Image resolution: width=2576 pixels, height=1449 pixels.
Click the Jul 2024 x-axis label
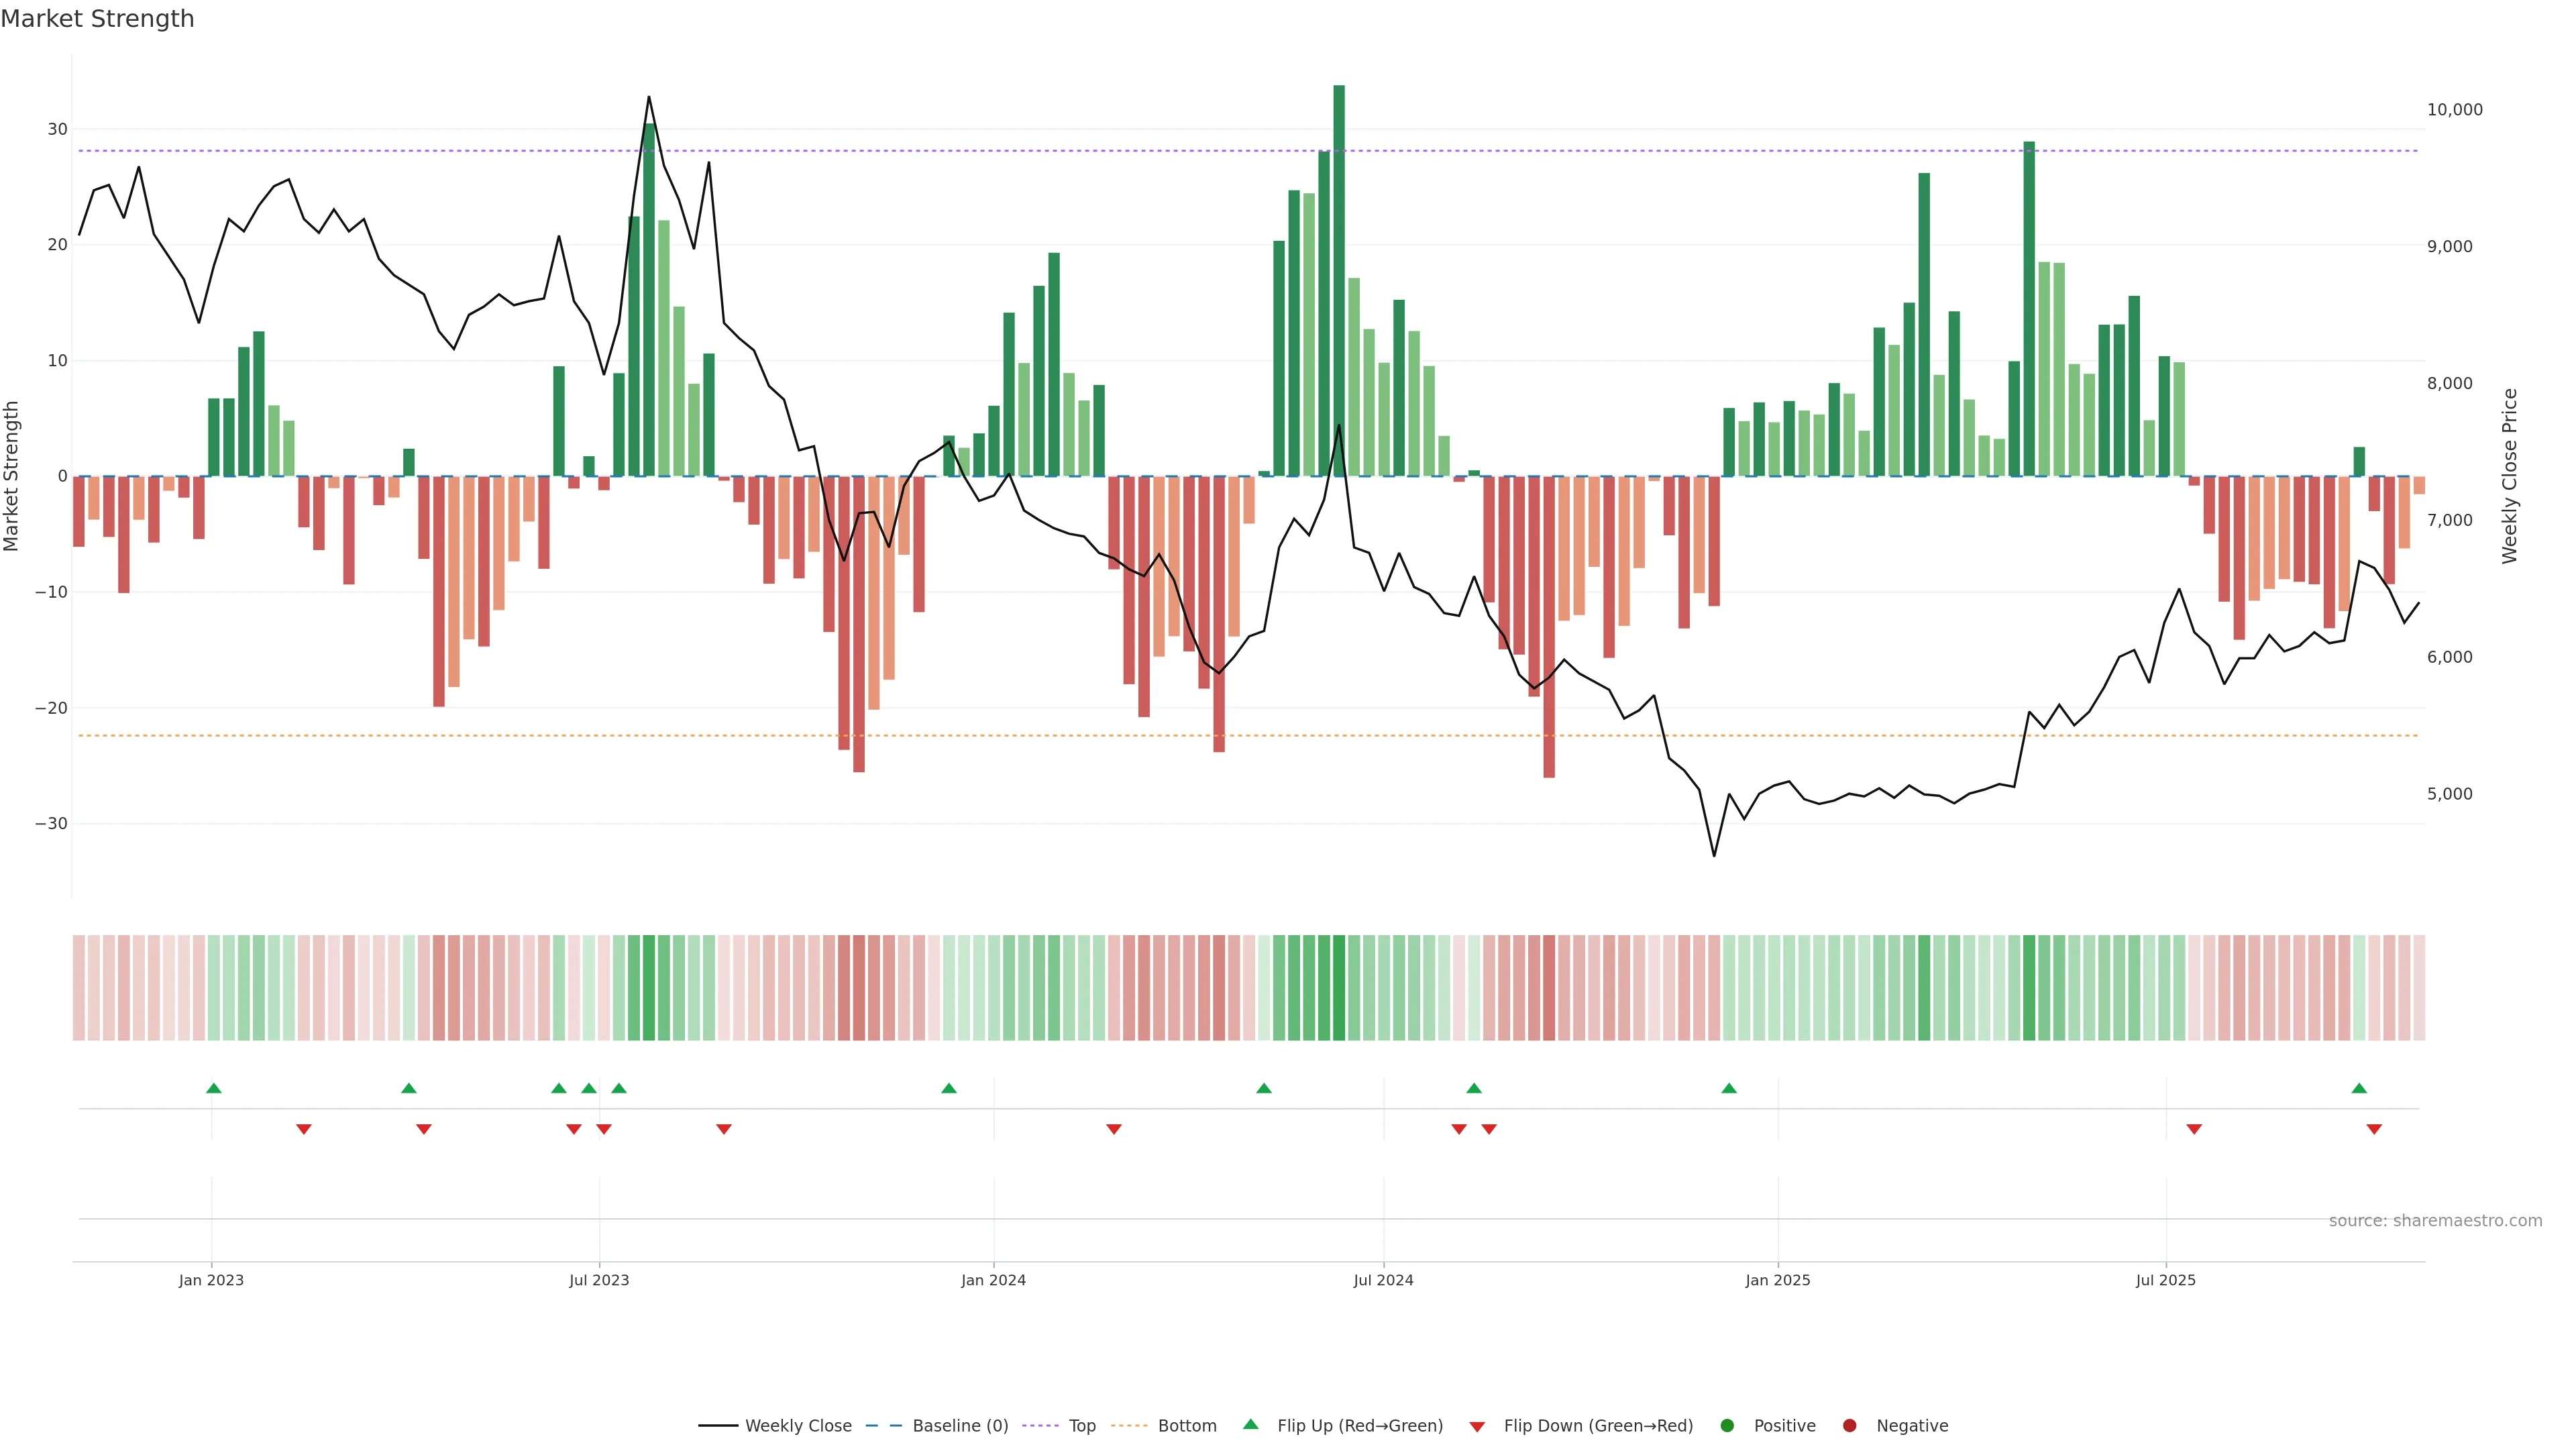[1383, 1280]
